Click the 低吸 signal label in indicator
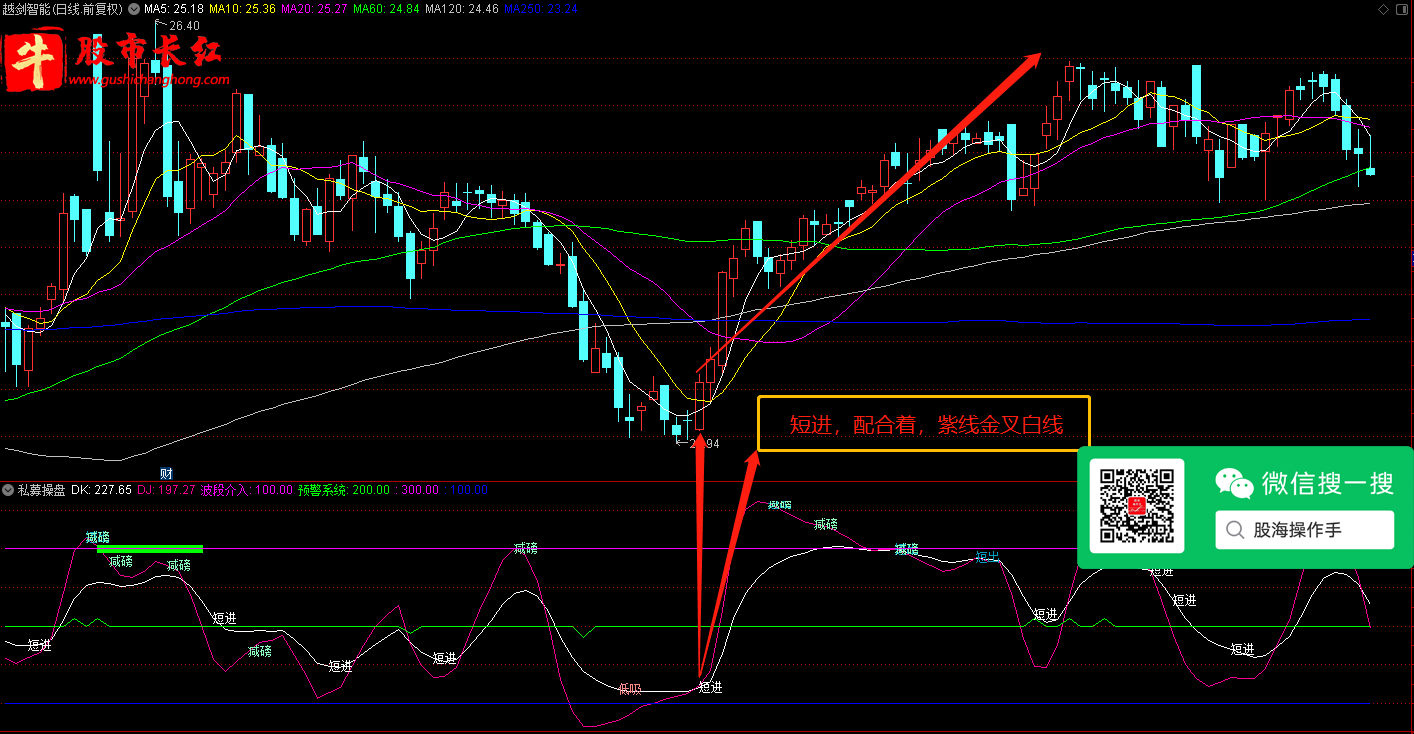Screen dimensions: 1414x734 [629, 688]
